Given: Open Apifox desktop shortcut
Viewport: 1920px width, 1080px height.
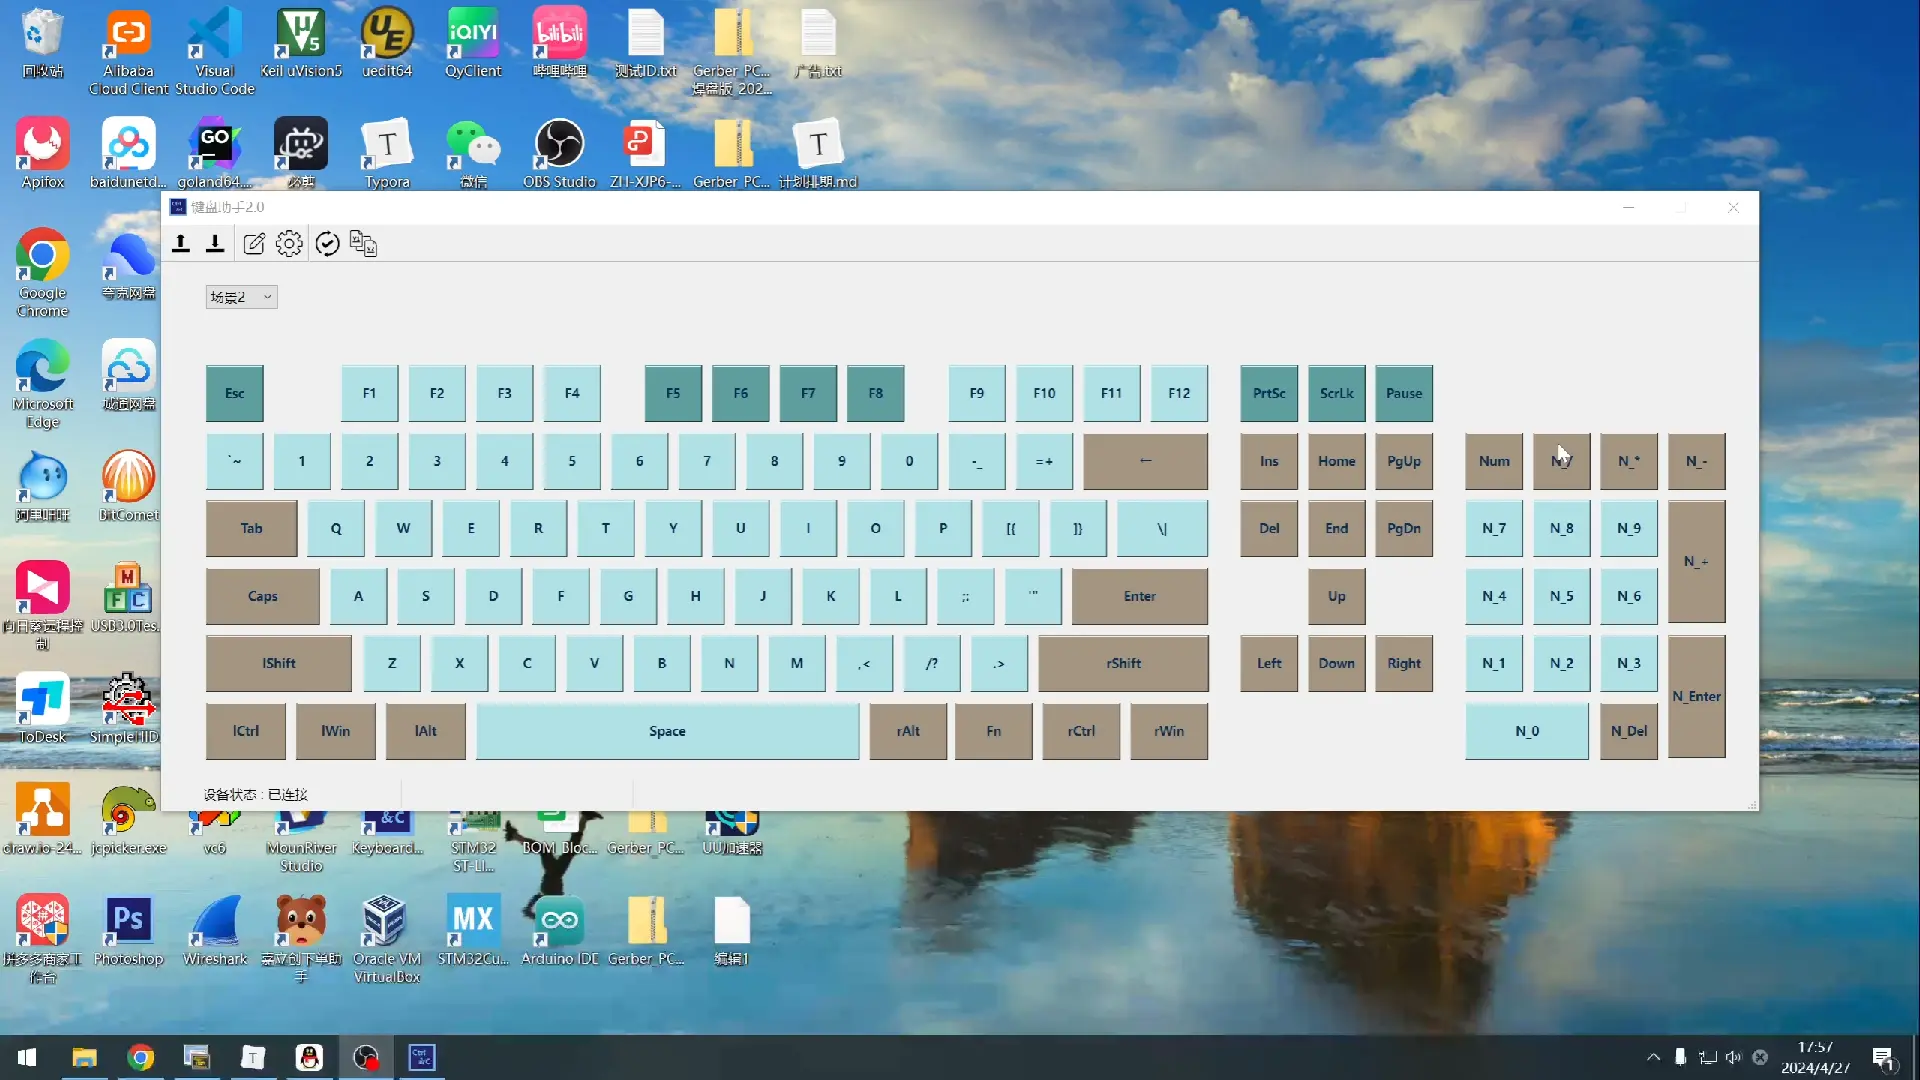Looking at the screenshot, I should click(43, 153).
